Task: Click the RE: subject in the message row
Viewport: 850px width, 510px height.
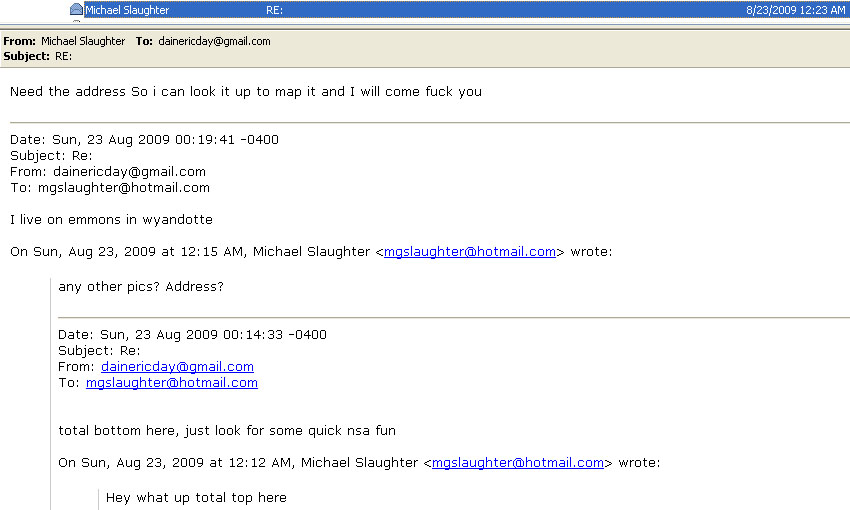Action: pyautogui.click(x=274, y=10)
